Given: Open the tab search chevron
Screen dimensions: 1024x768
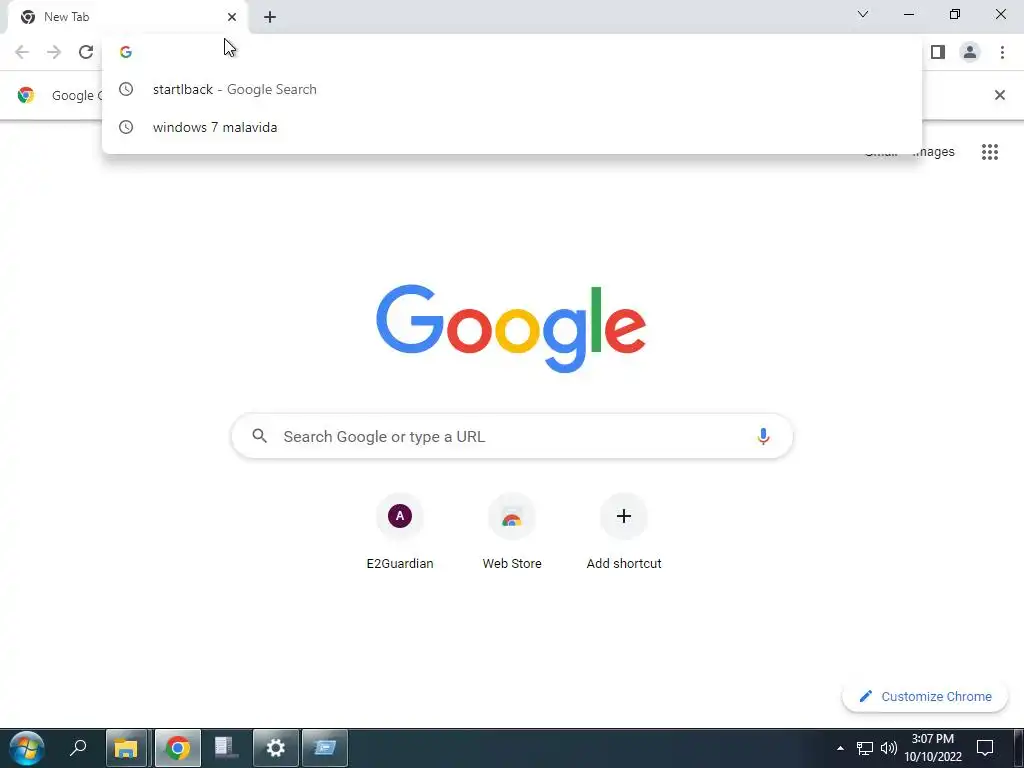Looking at the screenshot, I should [863, 14].
